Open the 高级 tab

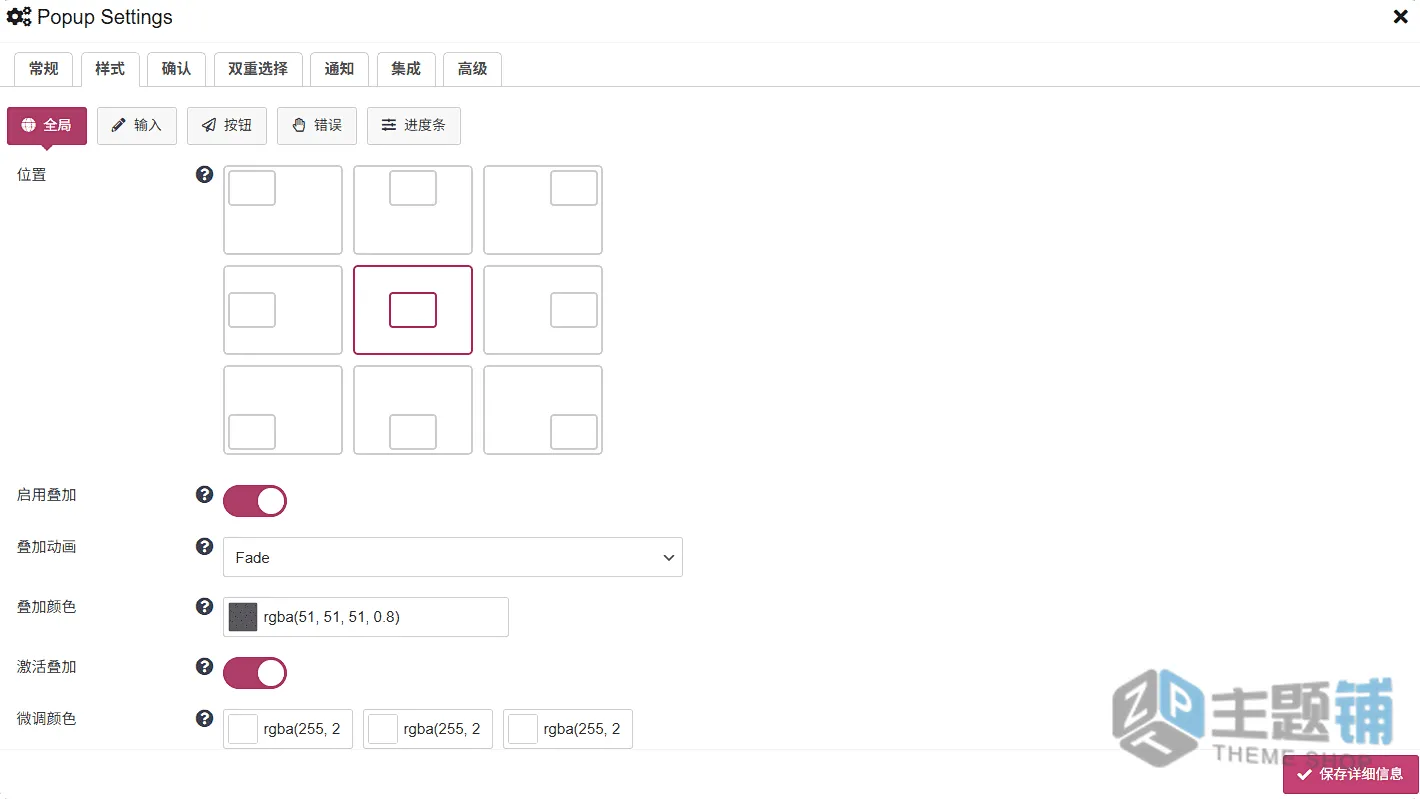point(472,69)
